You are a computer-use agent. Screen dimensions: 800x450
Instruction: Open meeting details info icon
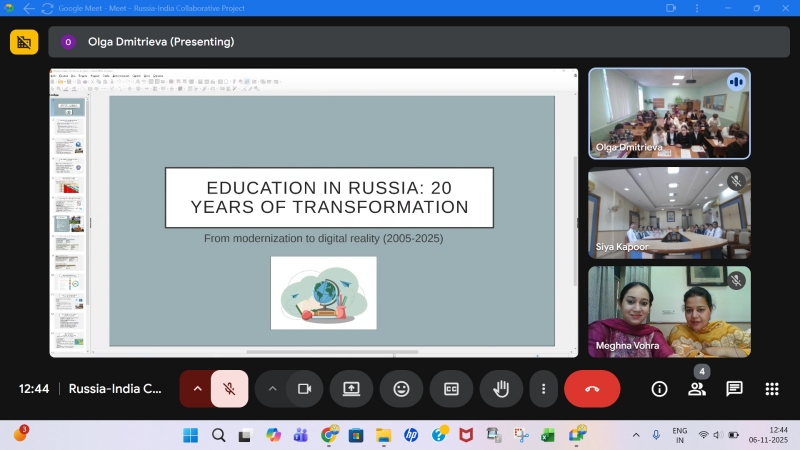coord(659,389)
